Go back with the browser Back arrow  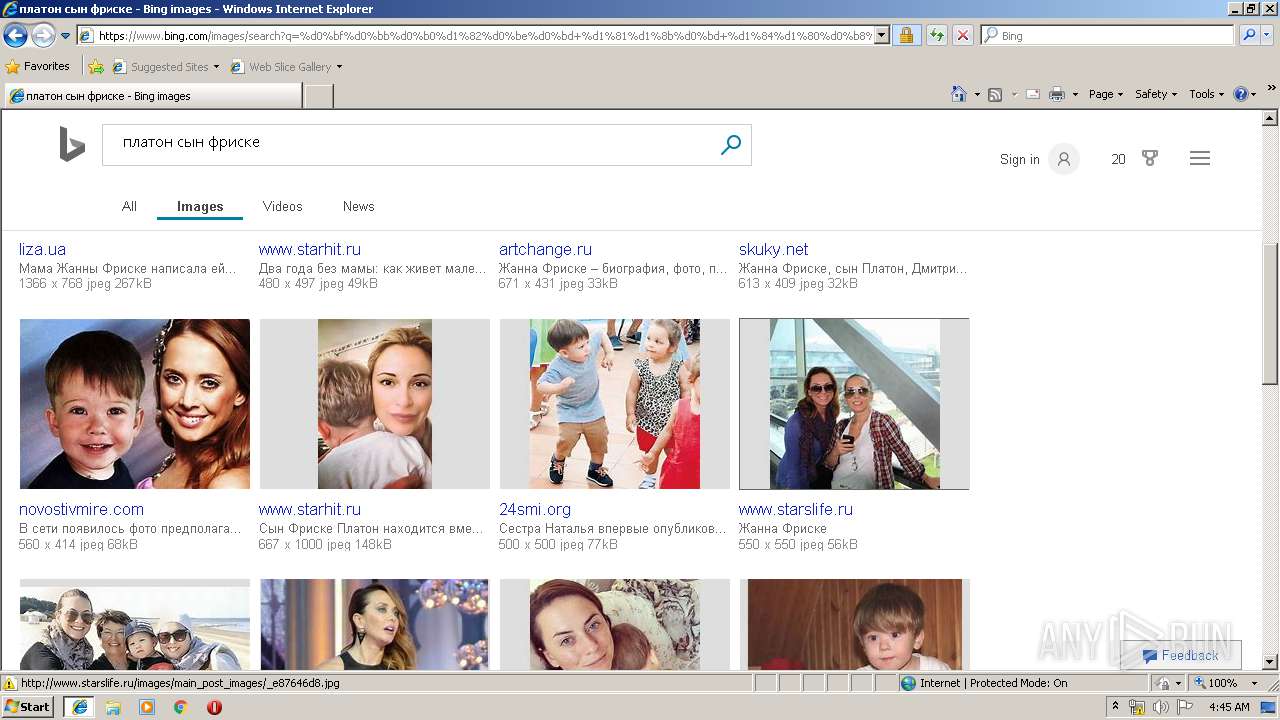(x=15, y=36)
